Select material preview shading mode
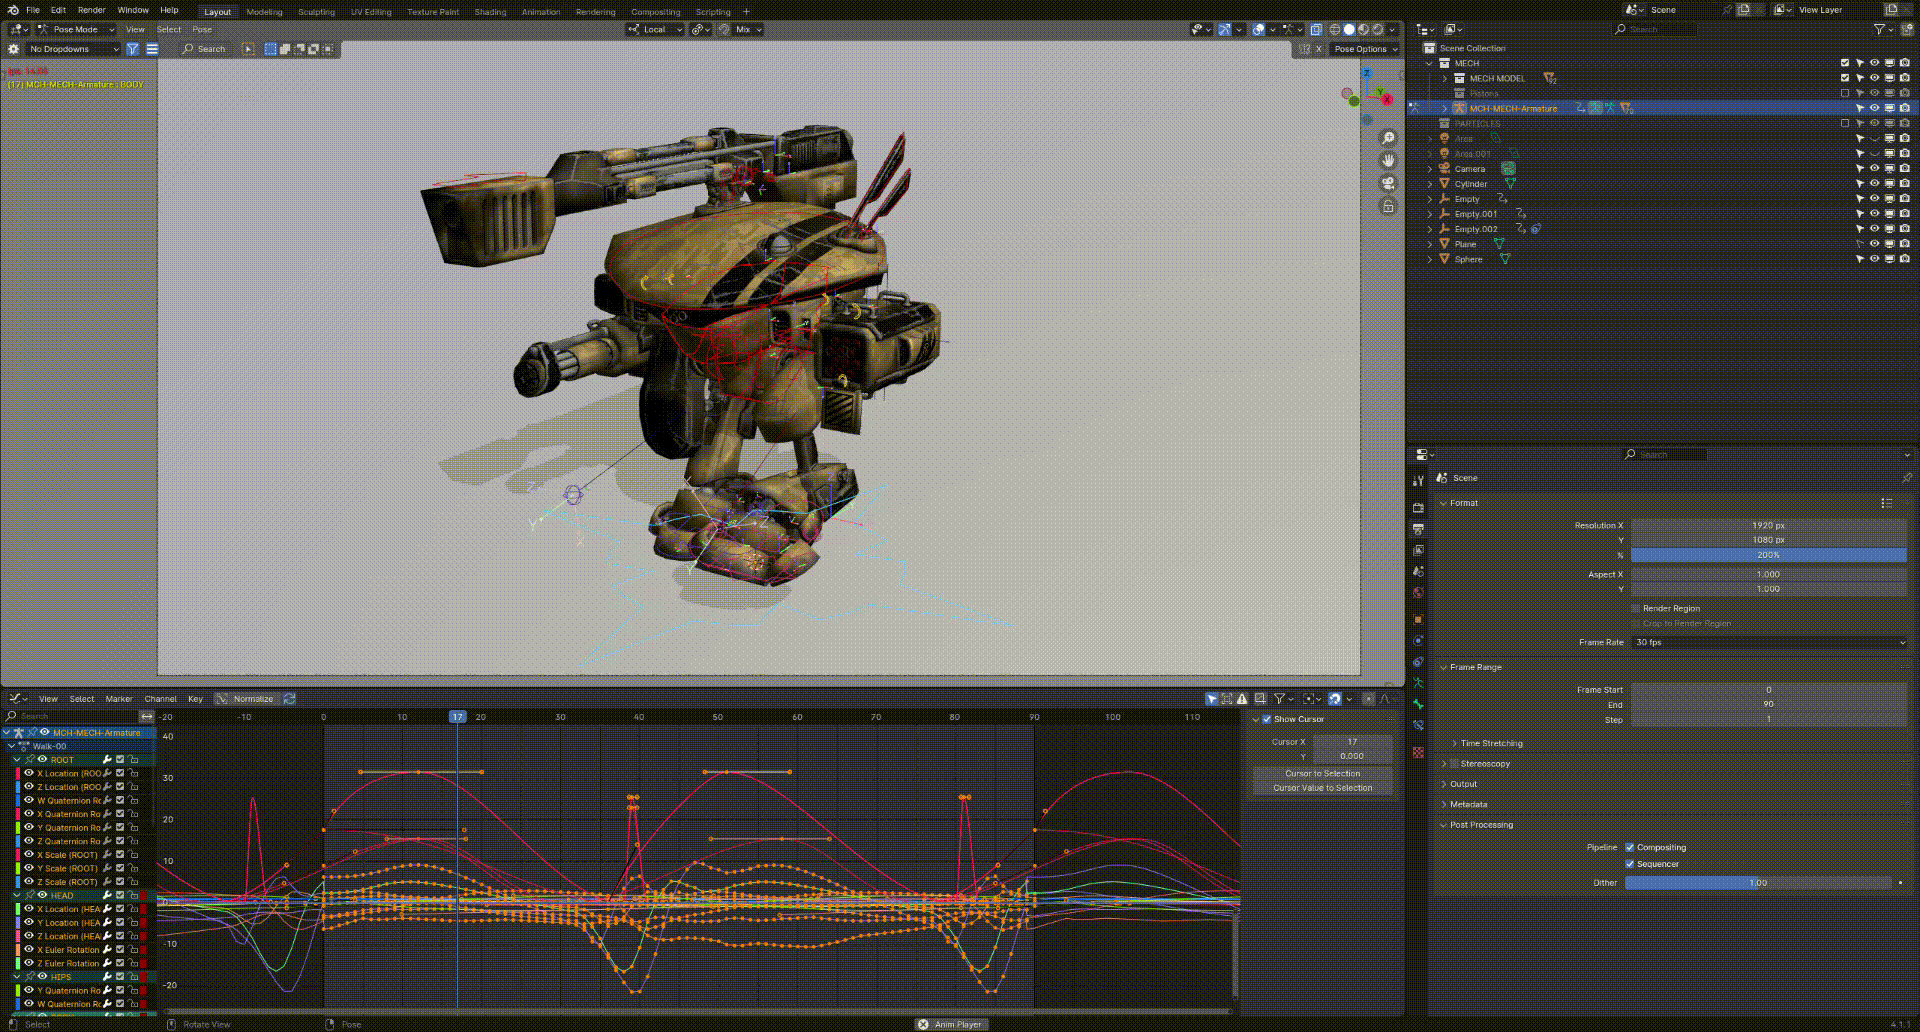This screenshot has height=1032, width=1920. click(1363, 29)
